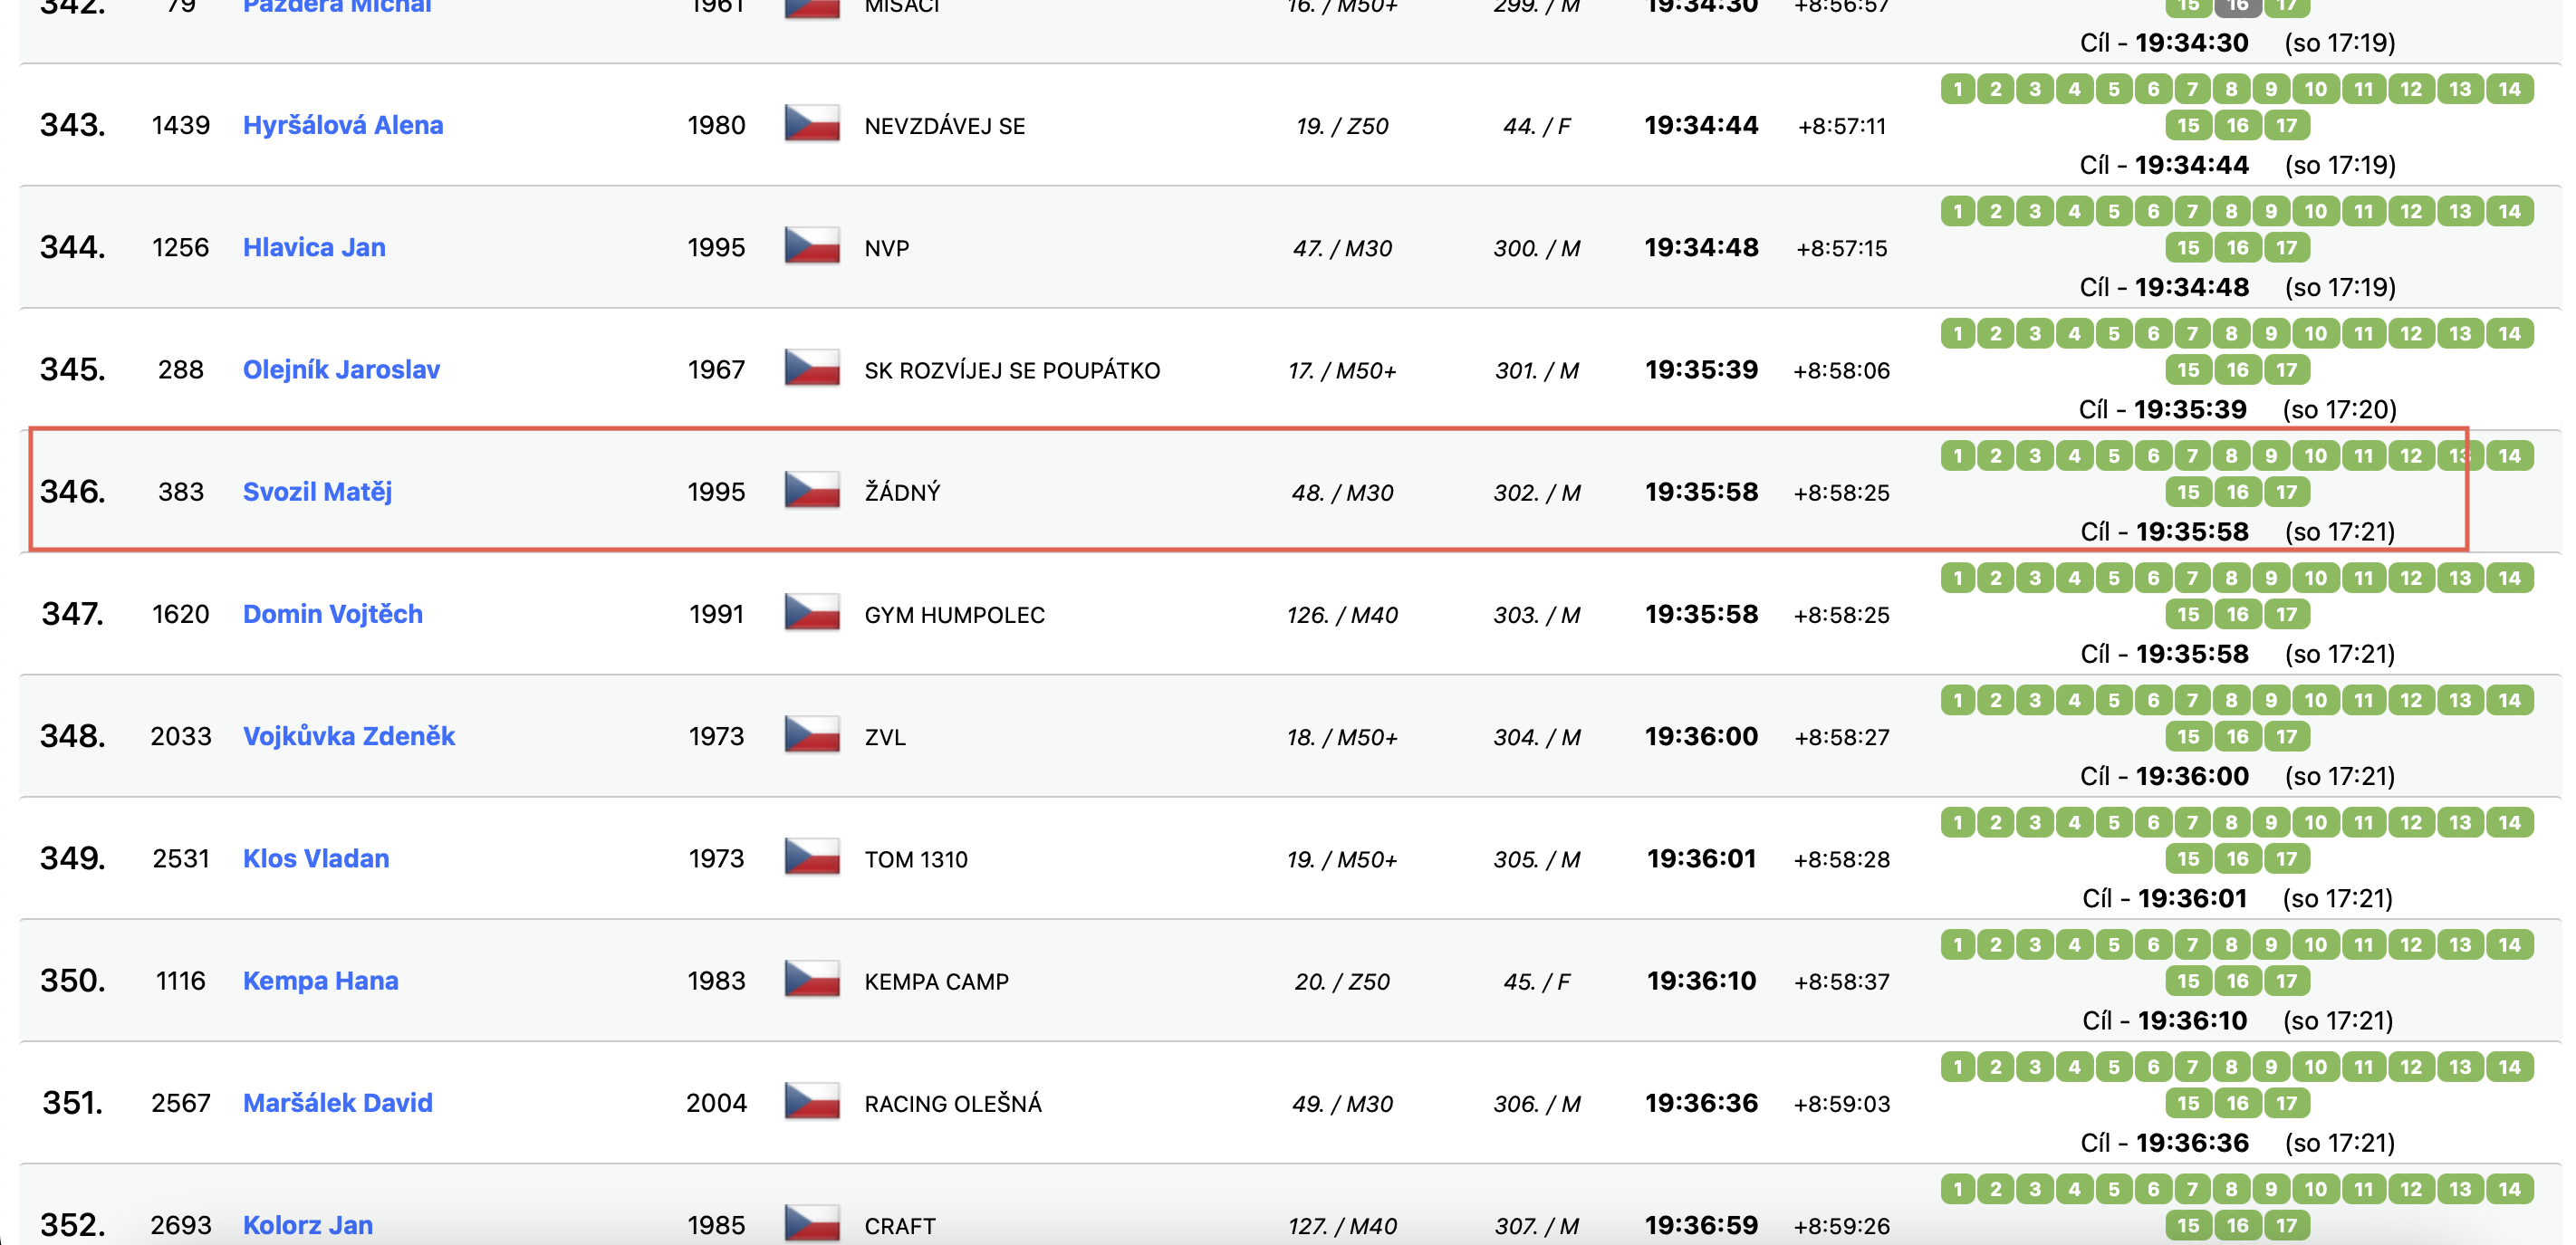
Task: Open Maršálek David profile link
Action: [338, 1102]
